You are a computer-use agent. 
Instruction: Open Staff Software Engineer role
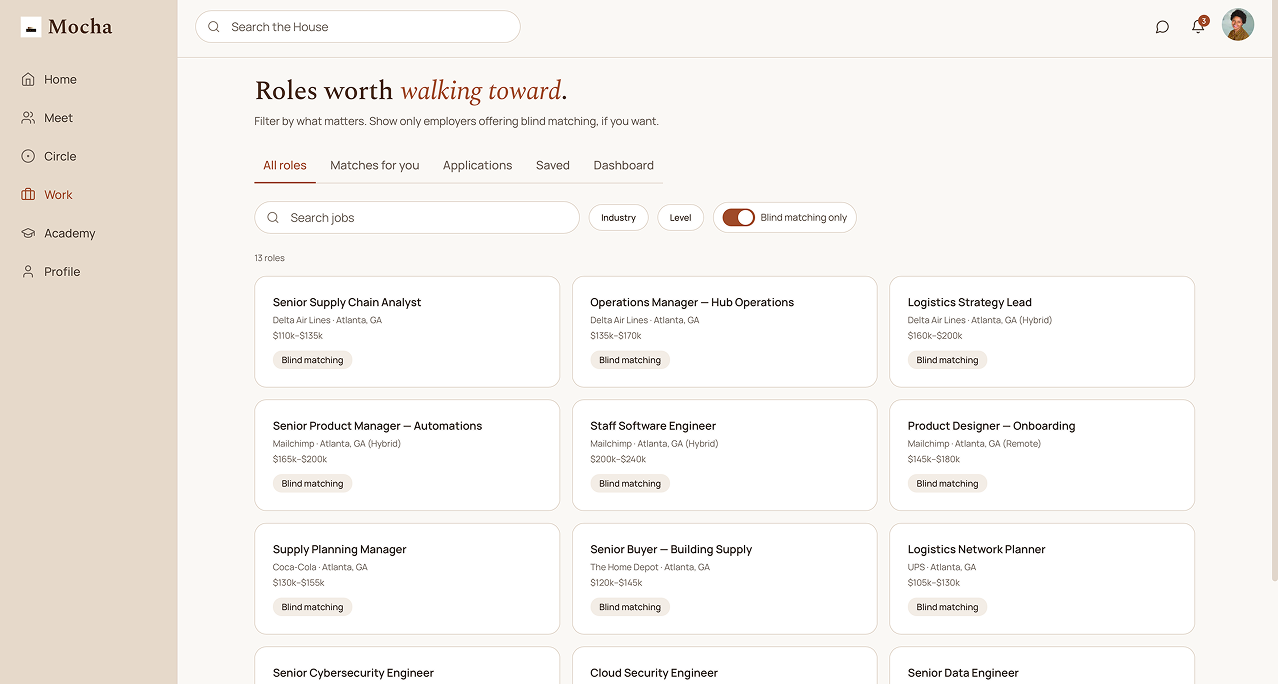(x=724, y=455)
